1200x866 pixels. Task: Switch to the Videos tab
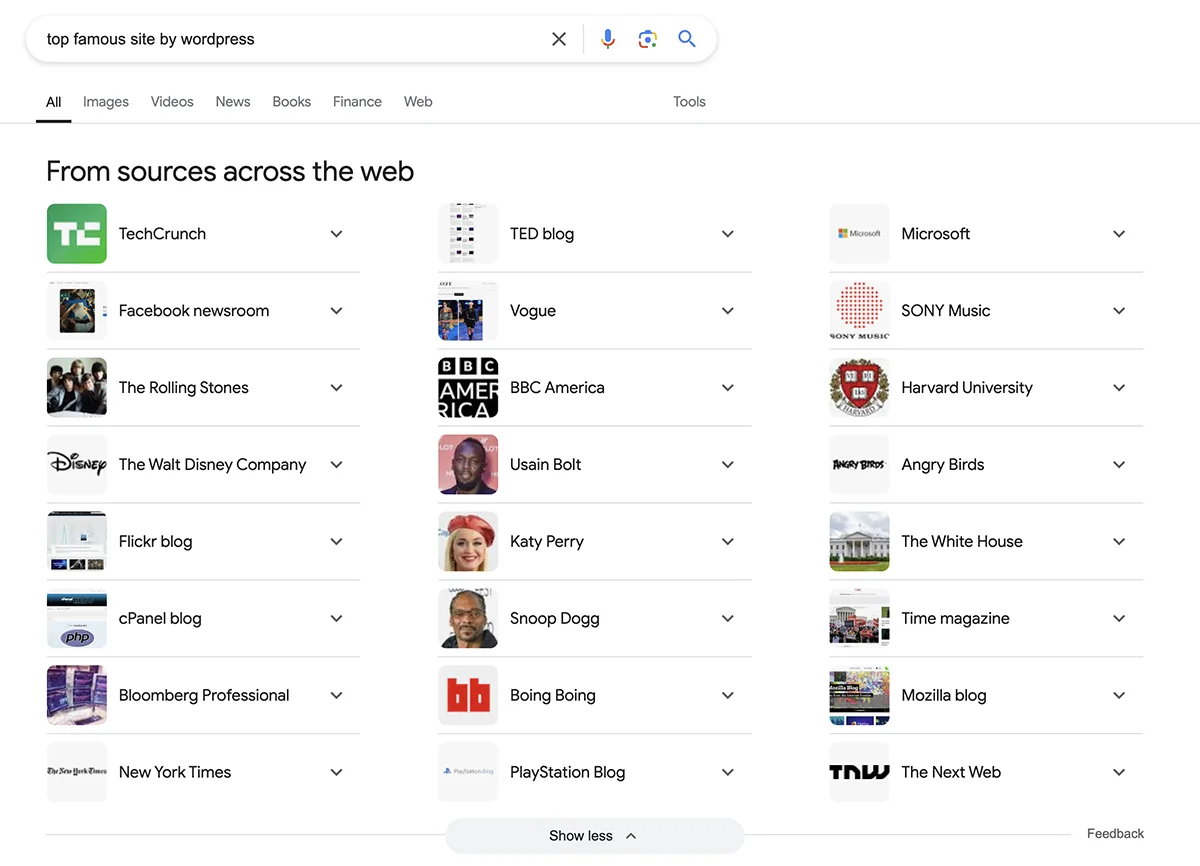click(x=172, y=102)
